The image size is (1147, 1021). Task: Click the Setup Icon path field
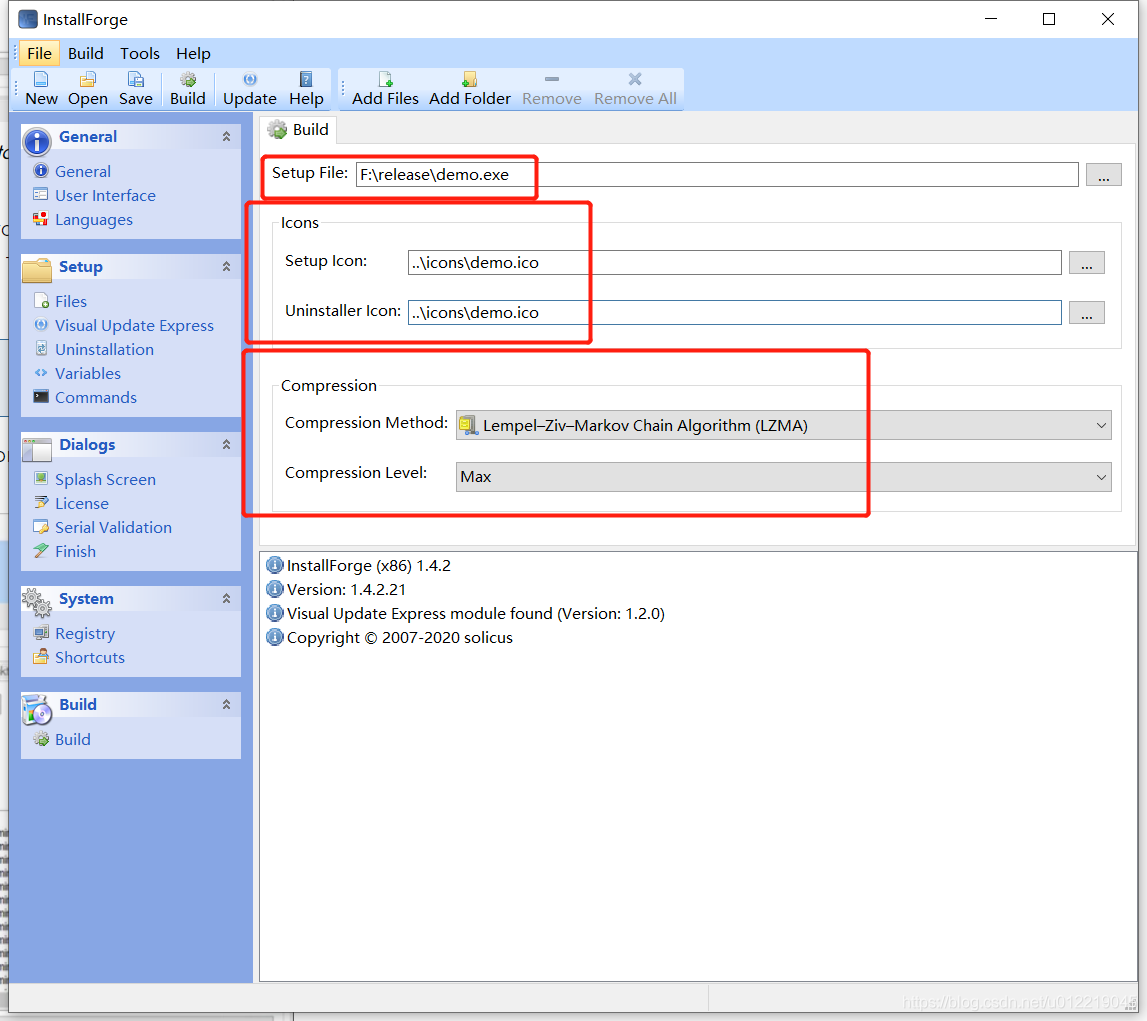(x=734, y=263)
